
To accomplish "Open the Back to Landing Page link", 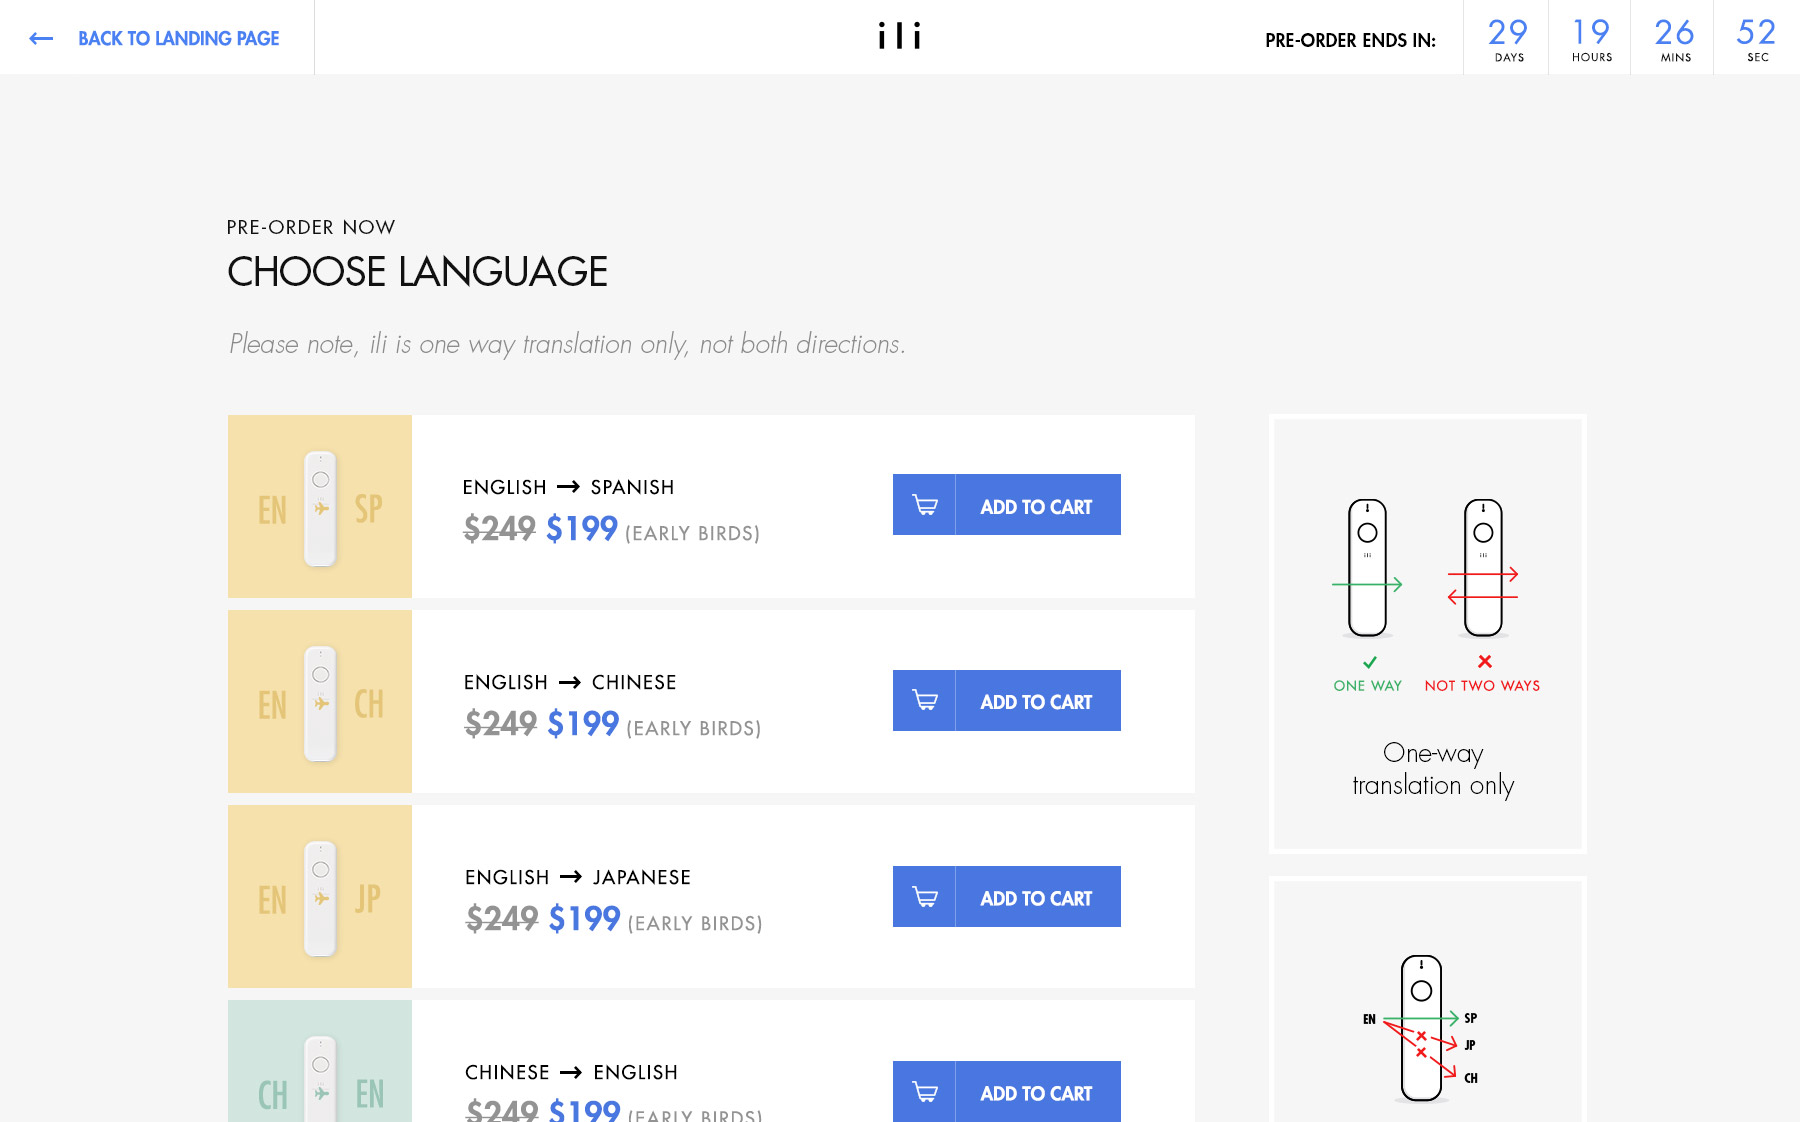I will [x=178, y=39].
